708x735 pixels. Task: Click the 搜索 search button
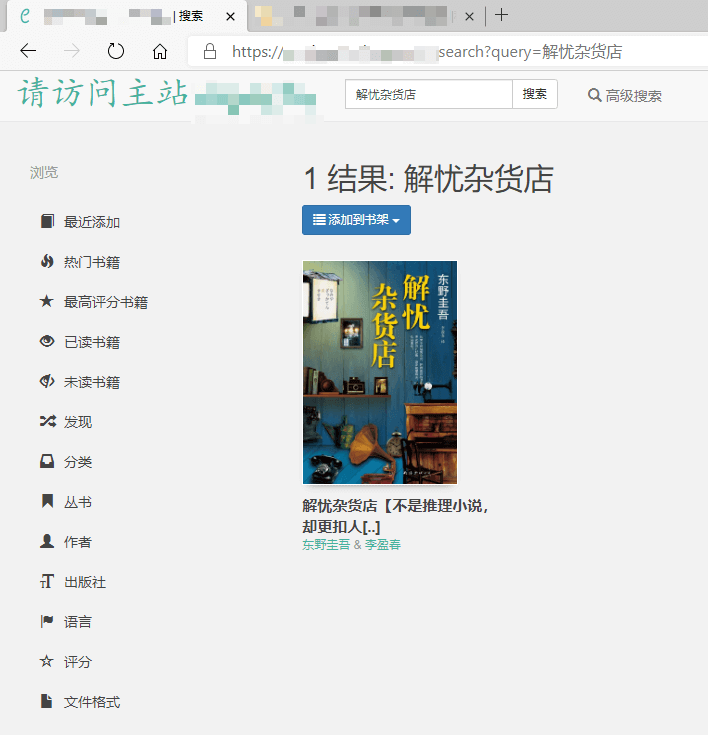(x=535, y=94)
